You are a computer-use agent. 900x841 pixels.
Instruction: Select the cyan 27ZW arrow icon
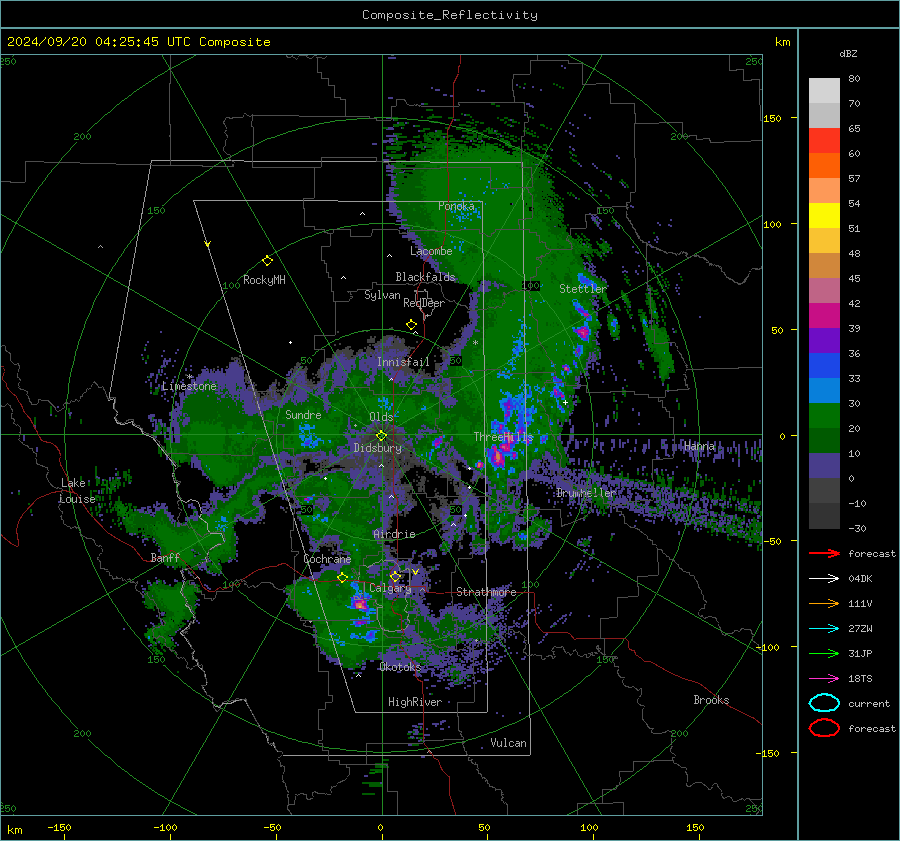pyautogui.click(x=824, y=629)
